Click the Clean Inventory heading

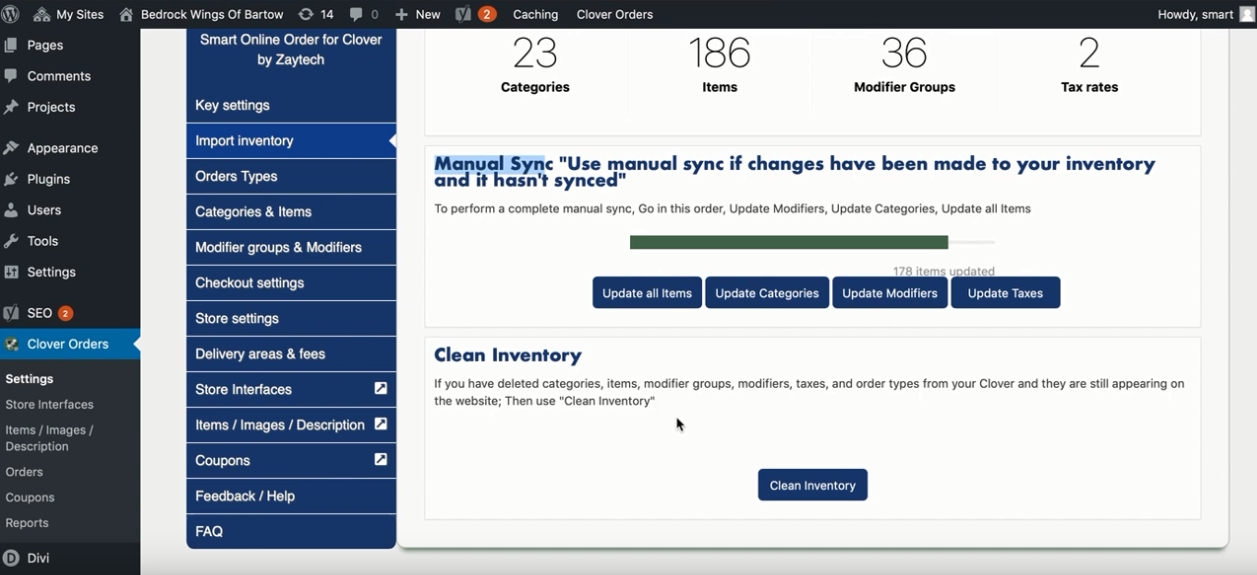tap(508, 355)
